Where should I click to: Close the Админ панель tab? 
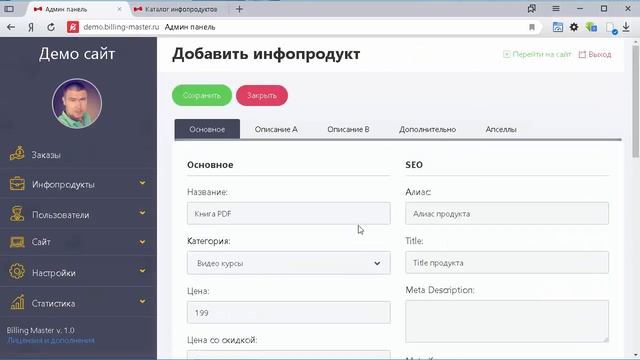coord(119,9)
